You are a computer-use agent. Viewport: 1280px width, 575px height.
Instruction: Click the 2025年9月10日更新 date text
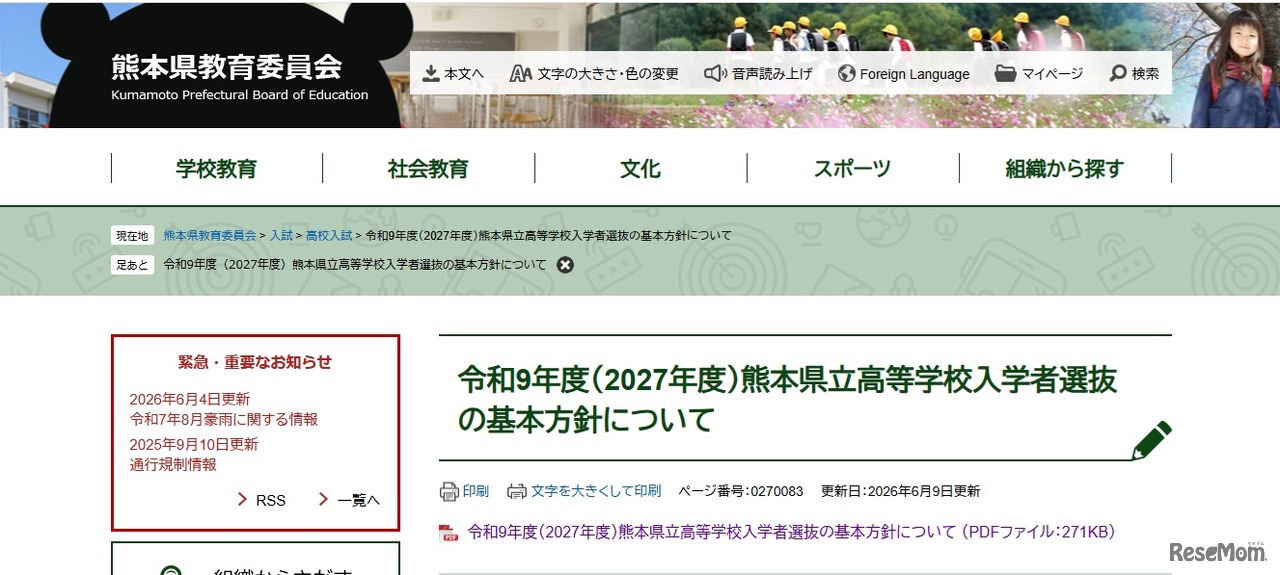click(193, 444)
